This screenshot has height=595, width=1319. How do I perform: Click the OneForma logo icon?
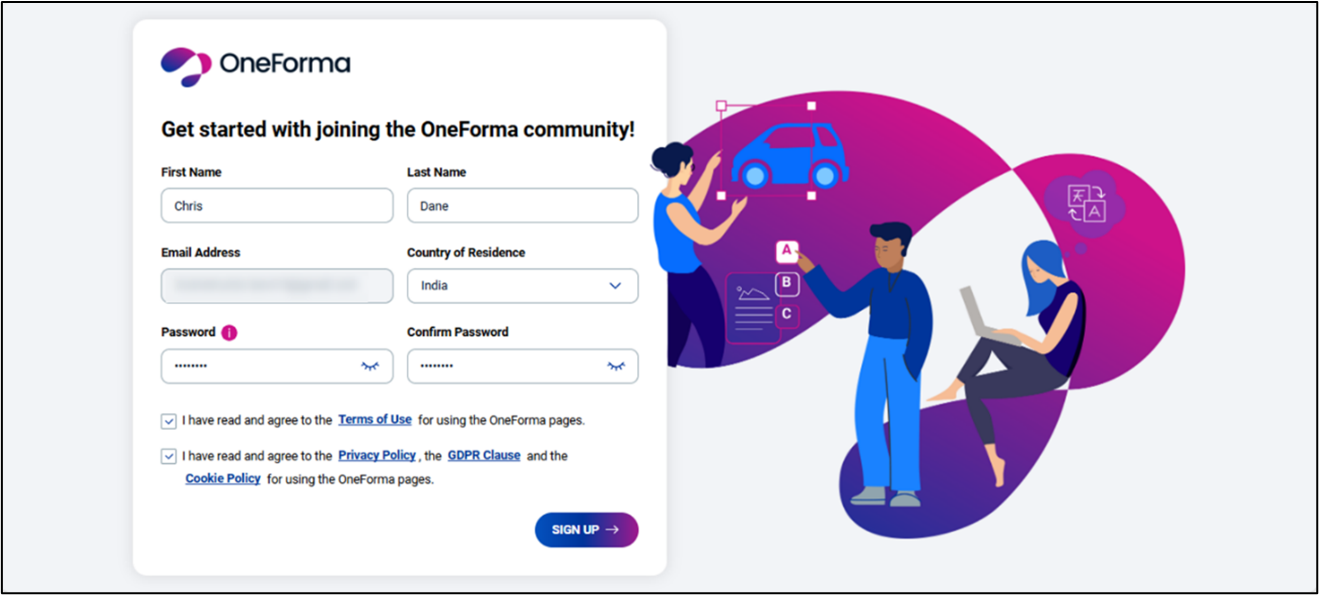[186, 66]
